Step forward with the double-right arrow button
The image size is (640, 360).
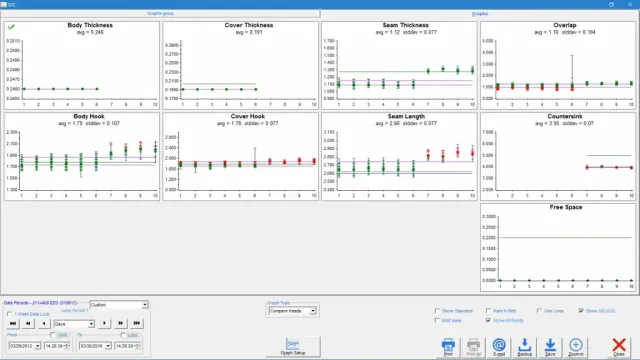pos(120,323)
